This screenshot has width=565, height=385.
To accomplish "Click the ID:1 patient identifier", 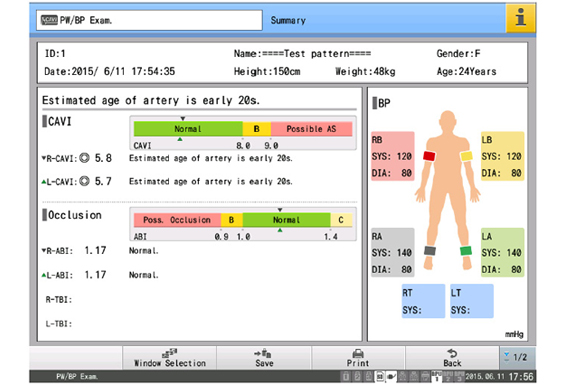I will (55, 54).
